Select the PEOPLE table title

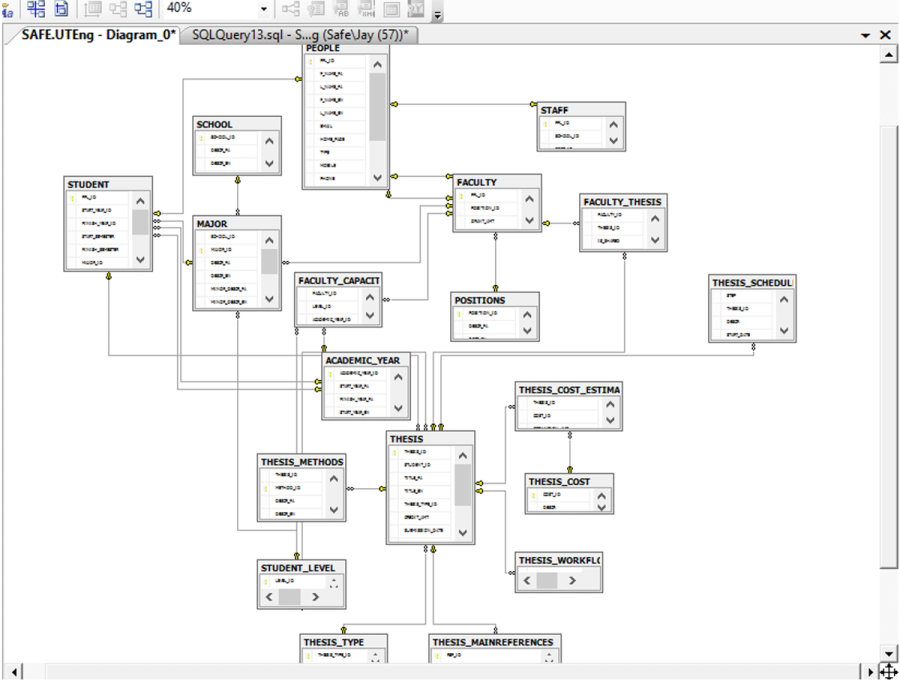pyautogui.click(x=323, y=48)
